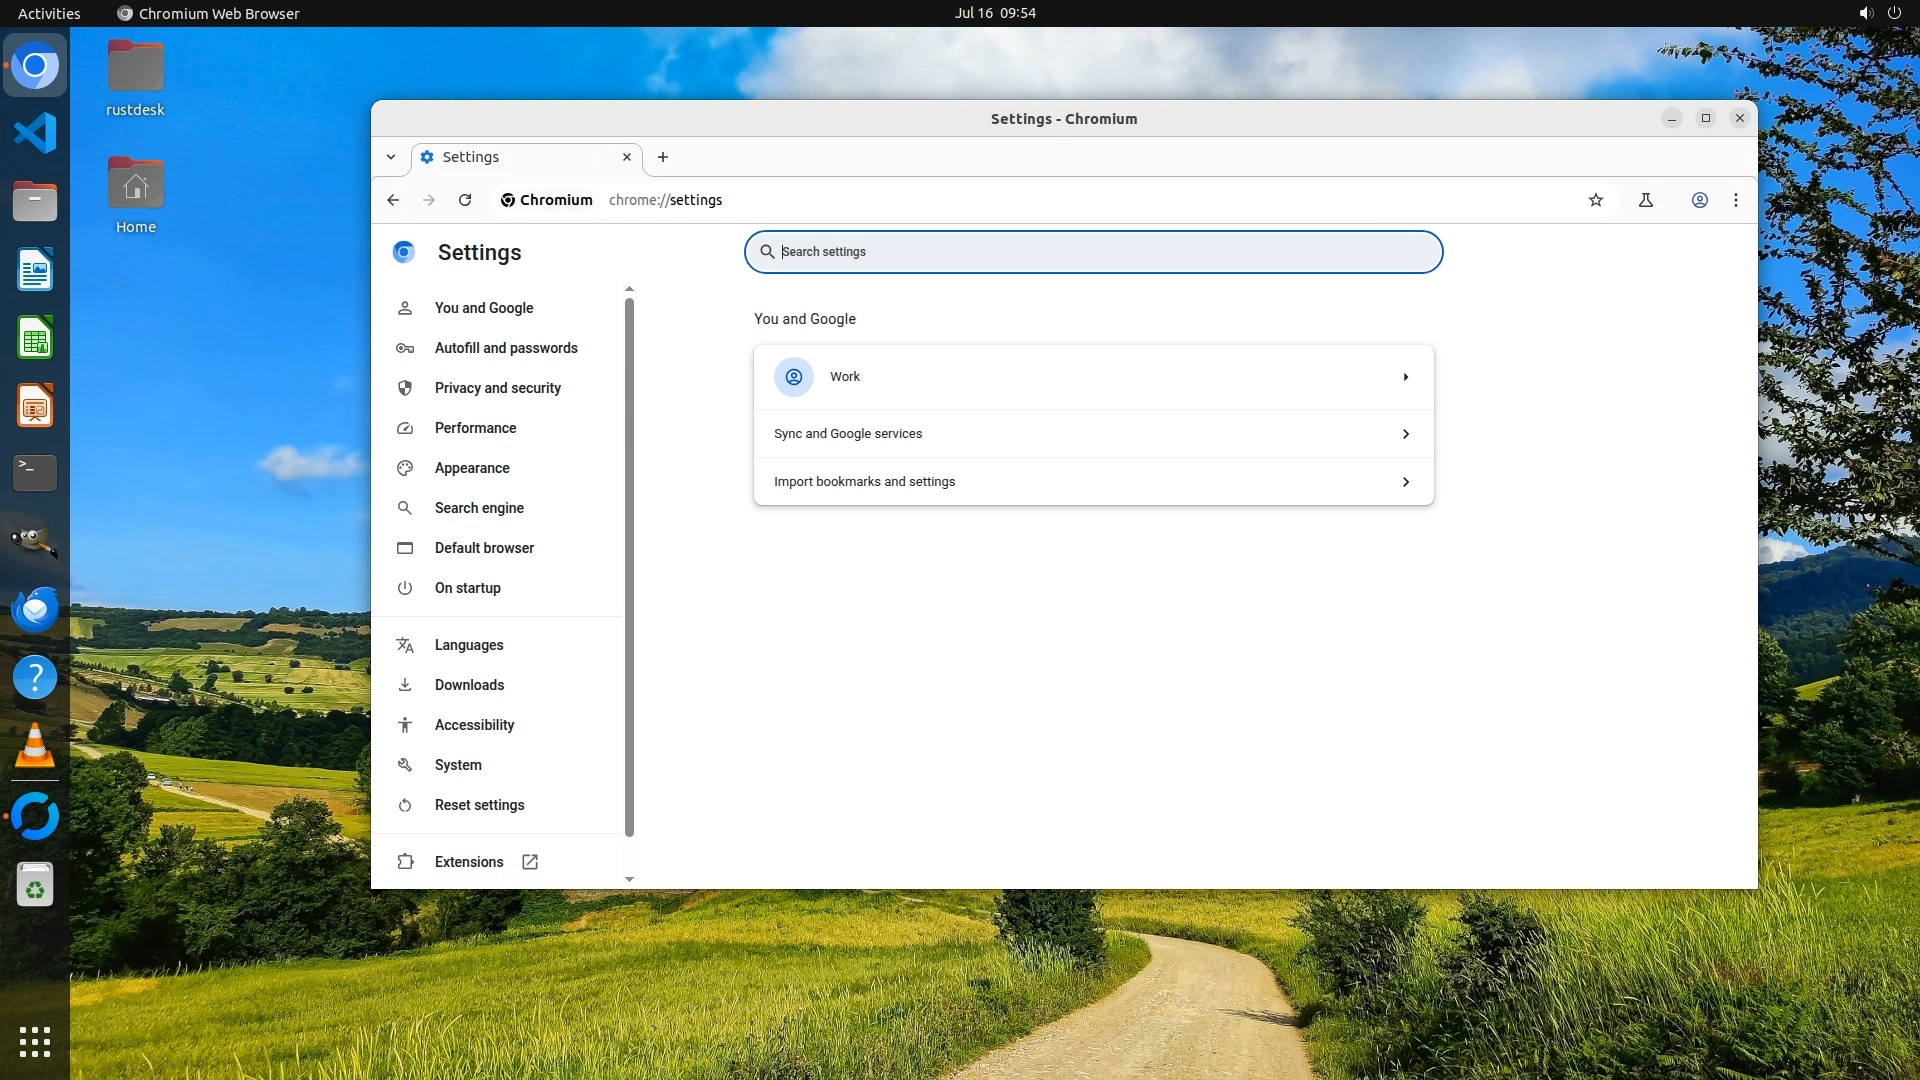
Task: Reload the page with refresh icon
Action: pos(465,200)
